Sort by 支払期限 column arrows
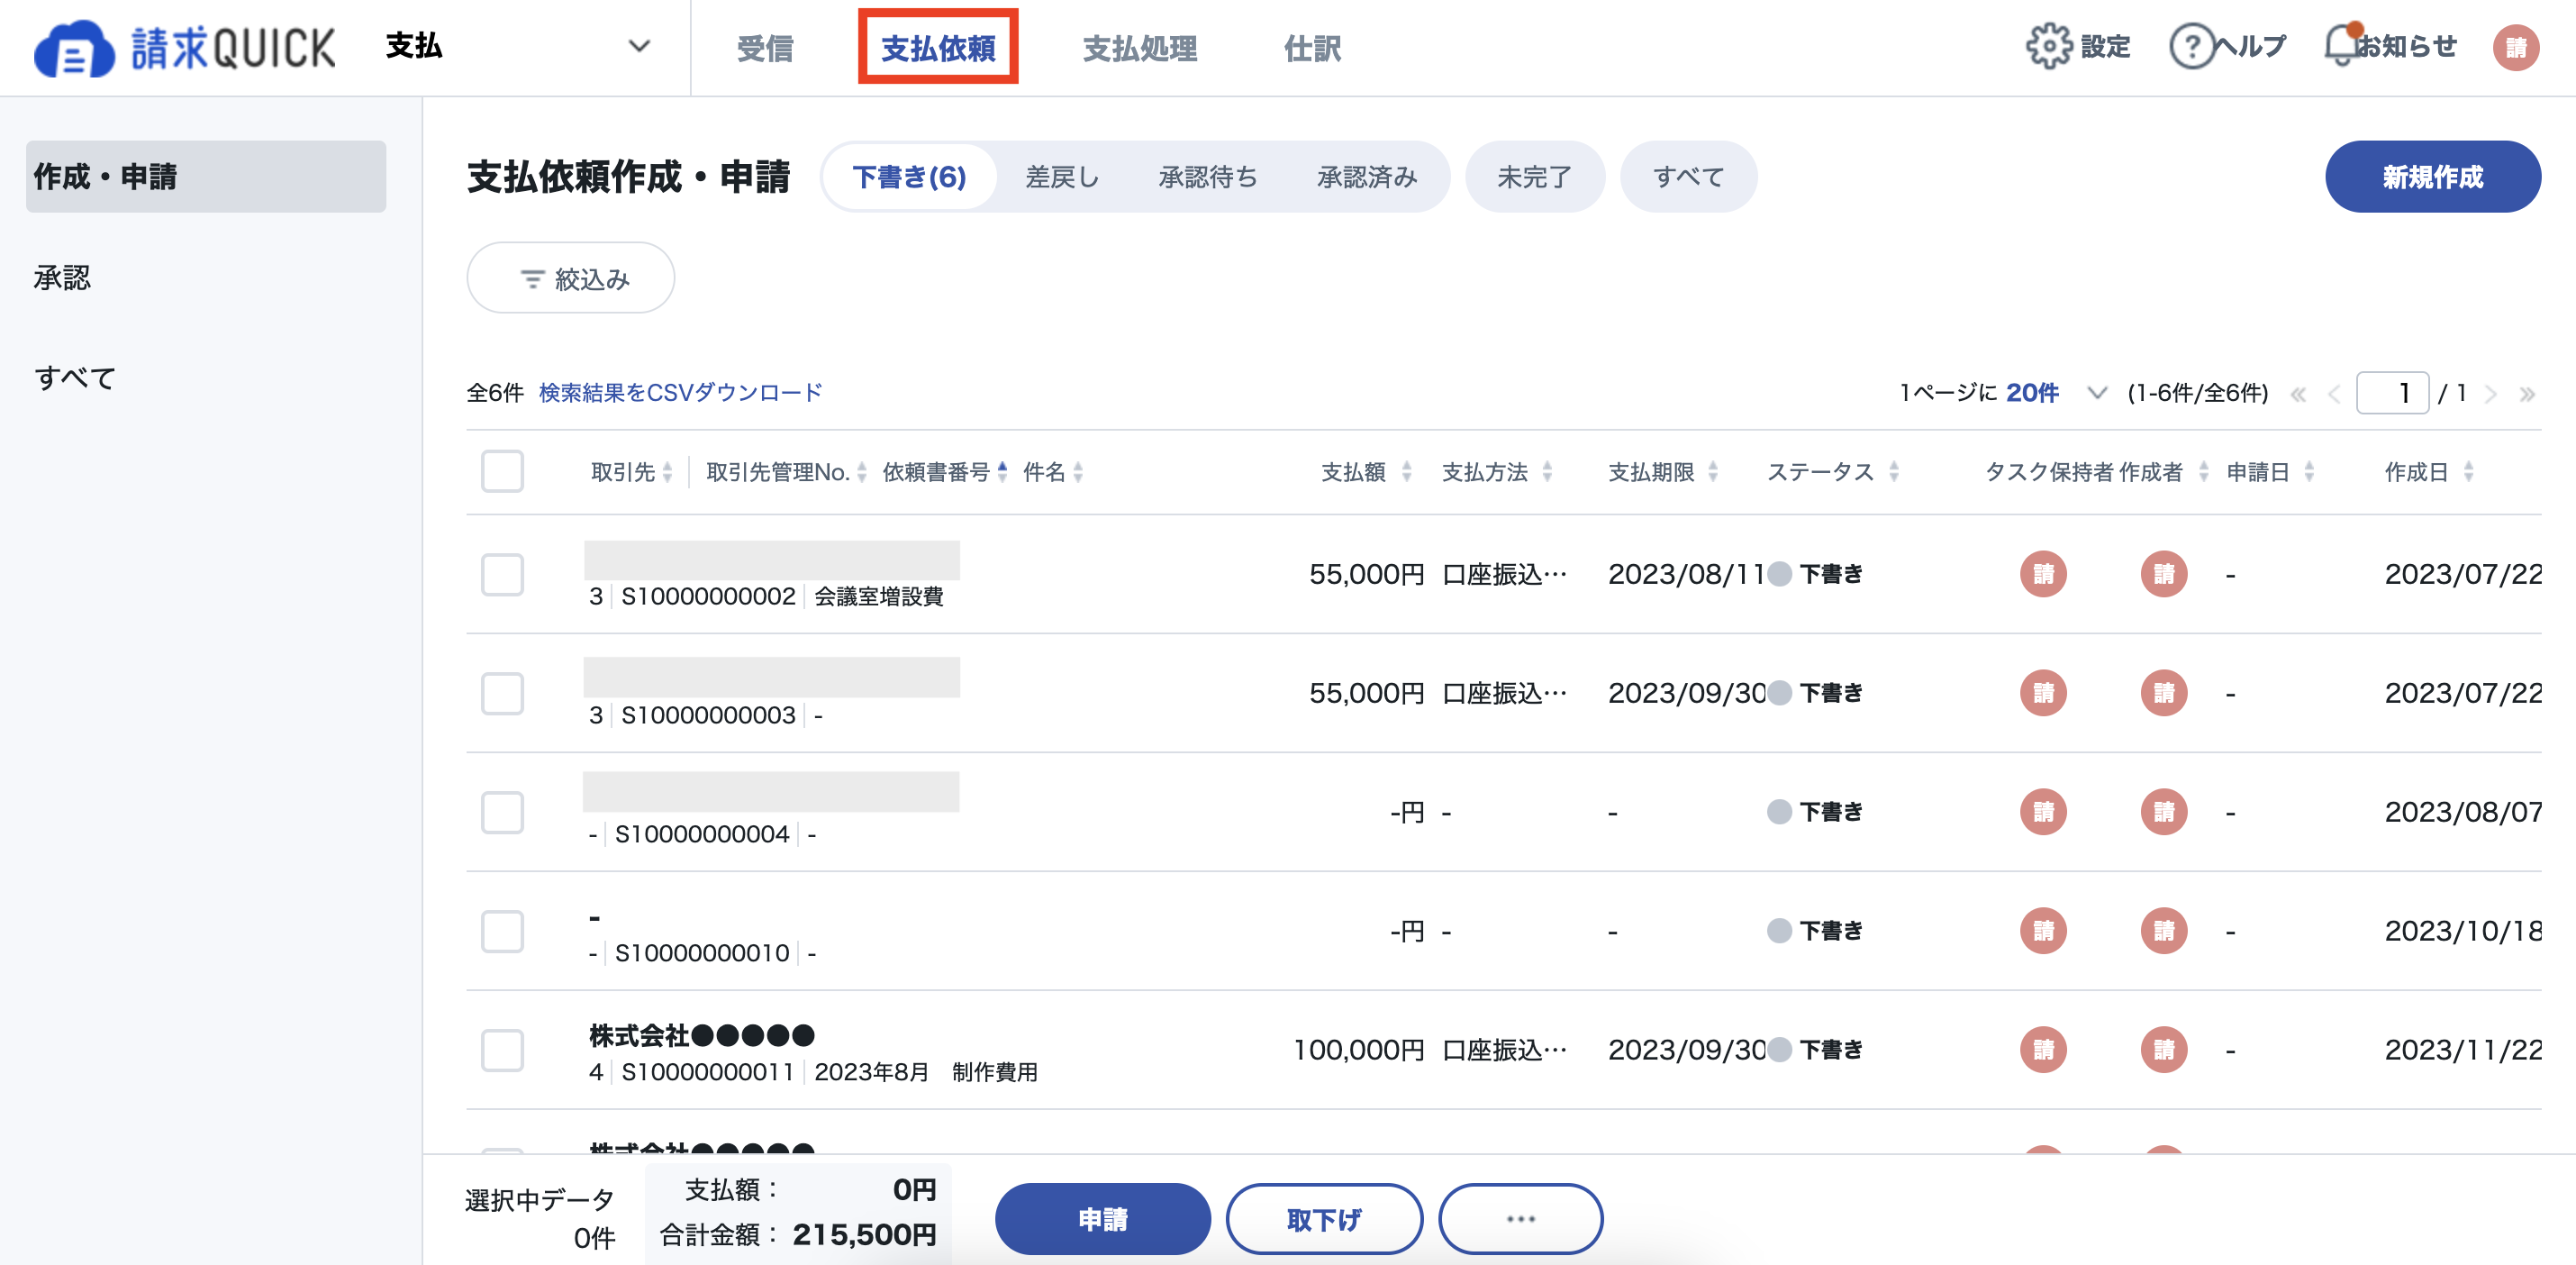The height and width of the screenshot is (1265, 2576). 1713,472
